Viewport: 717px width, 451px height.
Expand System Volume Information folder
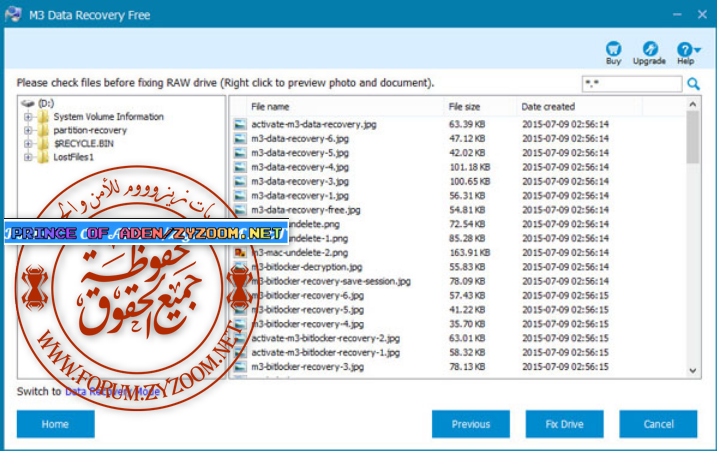(28, 117)
